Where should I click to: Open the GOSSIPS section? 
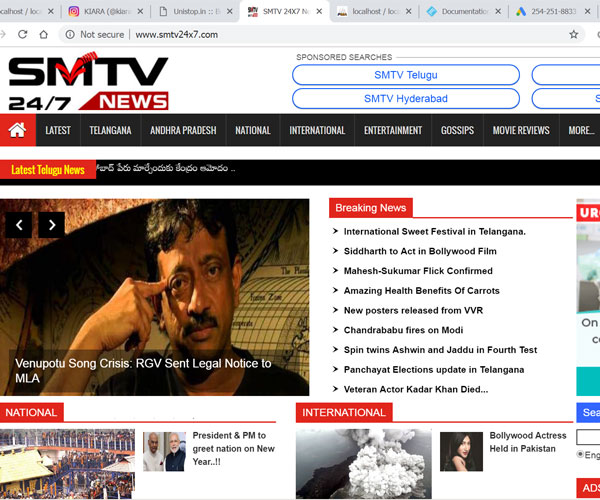click(x=457, y=130)
